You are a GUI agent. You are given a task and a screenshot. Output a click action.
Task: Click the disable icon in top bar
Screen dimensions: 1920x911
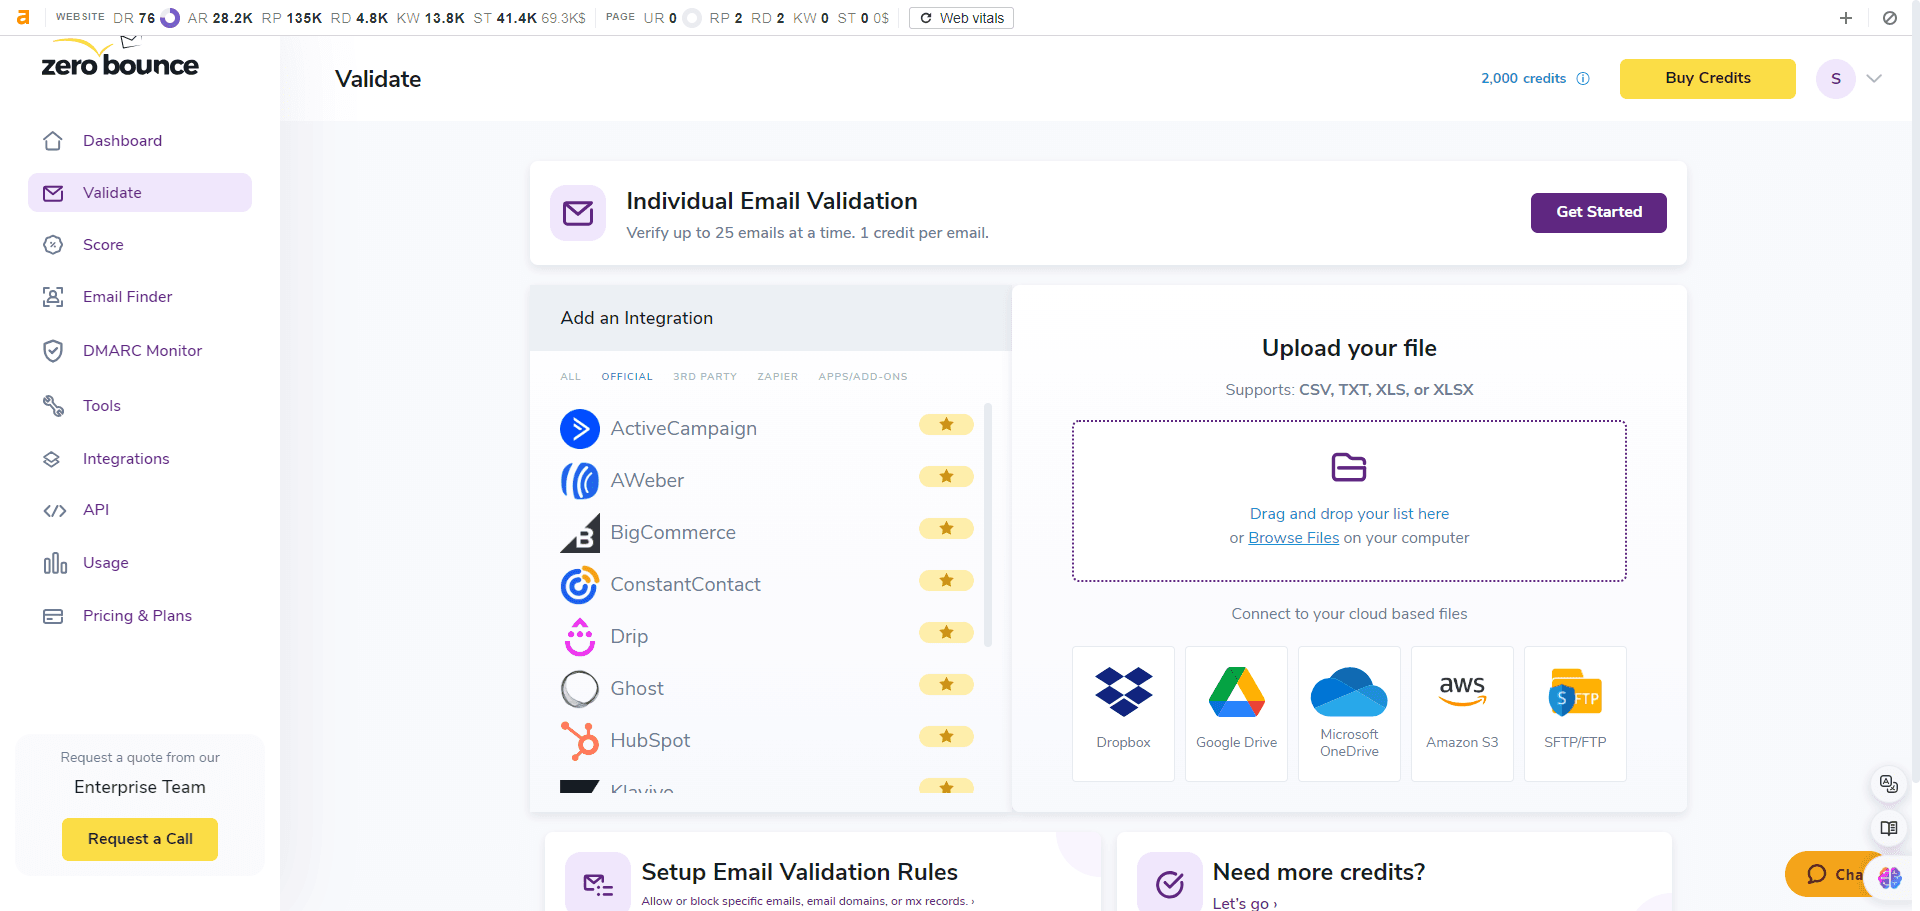1890,18
